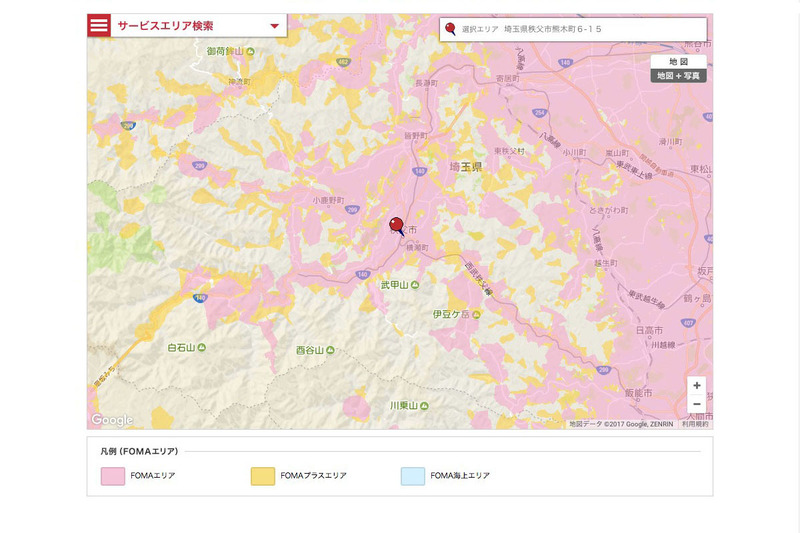Click the 長瀞町 town label on map
The height and width of the screenshot is (533, 800).
(x=427, y=83)
